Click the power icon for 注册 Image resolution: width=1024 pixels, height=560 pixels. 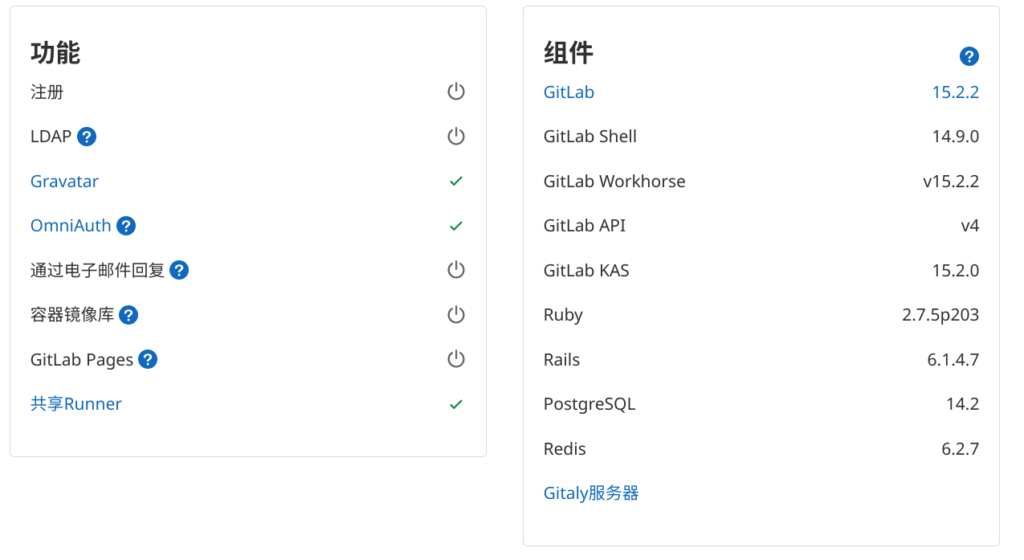[x=456, y=92]
